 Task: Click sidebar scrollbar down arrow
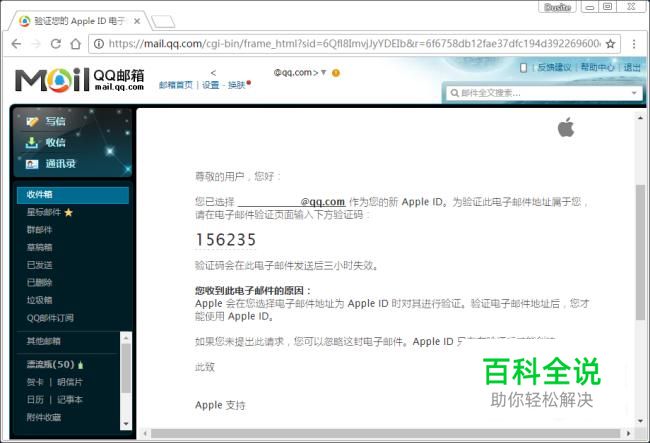click(x=126, y=424)
